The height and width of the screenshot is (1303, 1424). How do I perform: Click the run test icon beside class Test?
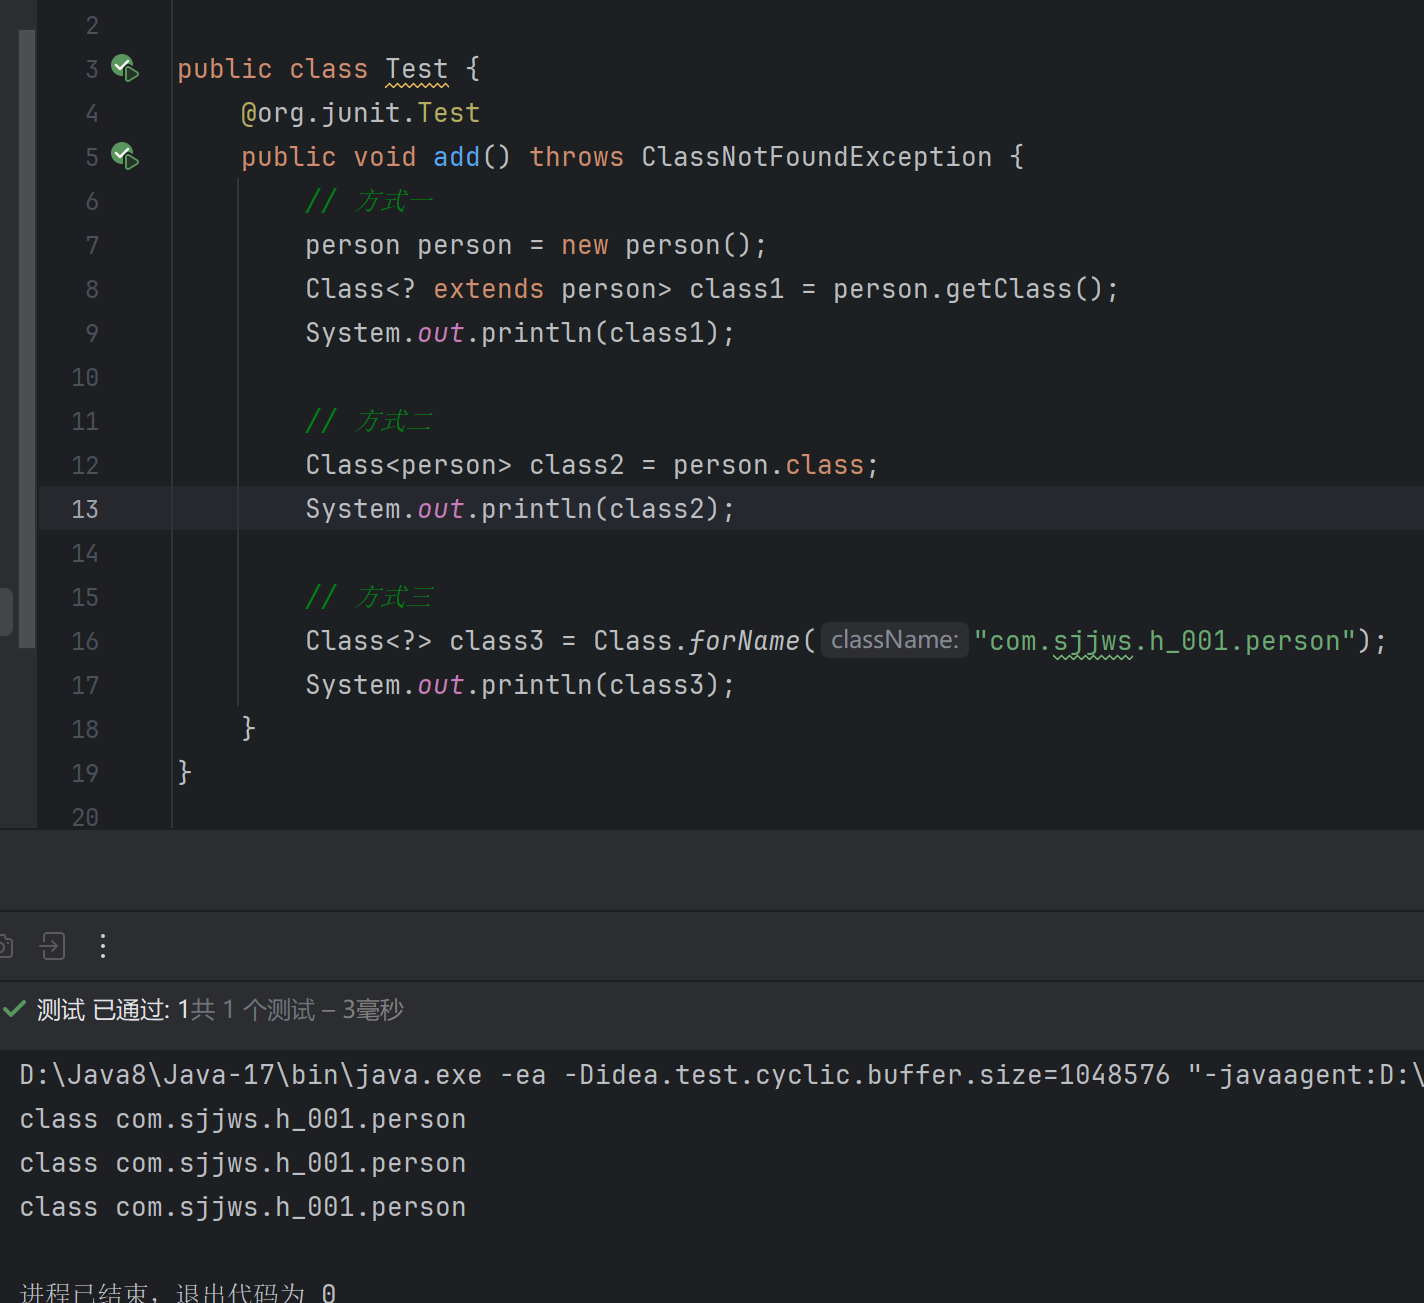click(125, 69)
